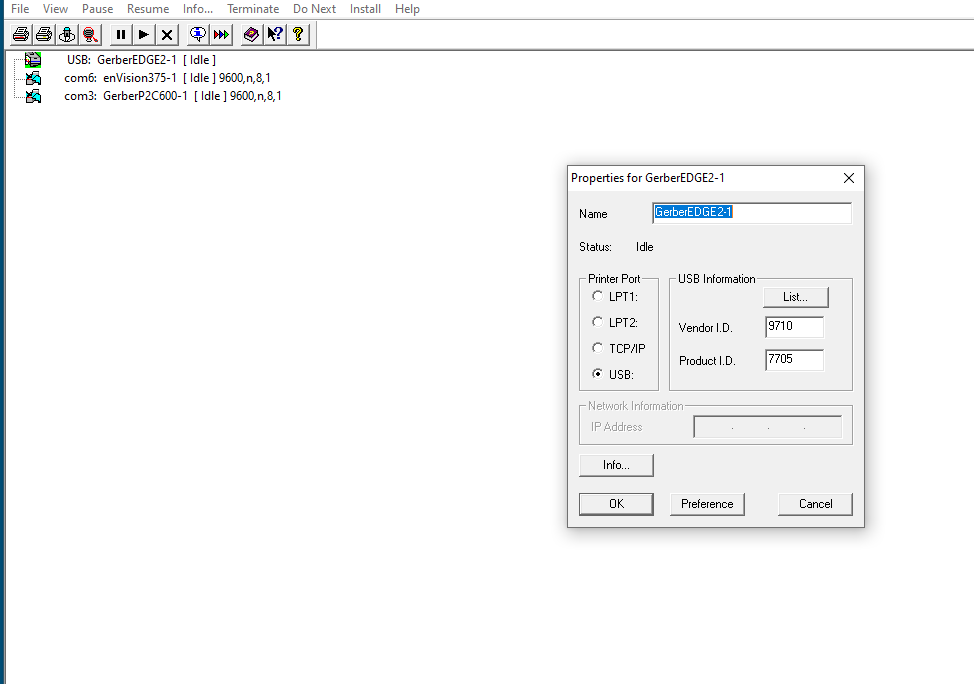The width and height of the screenshot is (974, 684).
Task: Open the Preference button
Action: (707, 504)
